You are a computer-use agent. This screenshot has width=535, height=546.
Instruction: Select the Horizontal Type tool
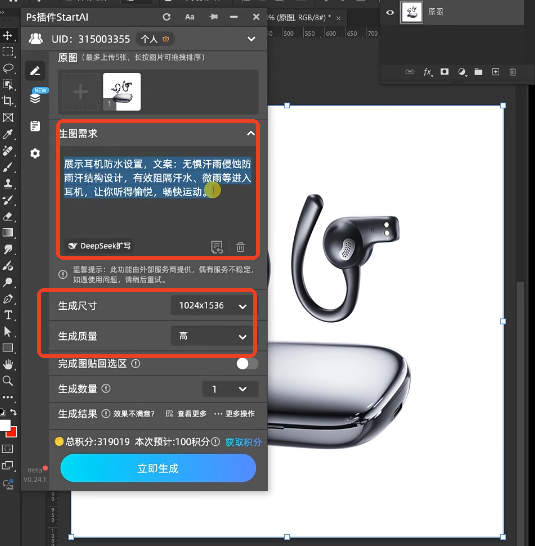(8, 315)
